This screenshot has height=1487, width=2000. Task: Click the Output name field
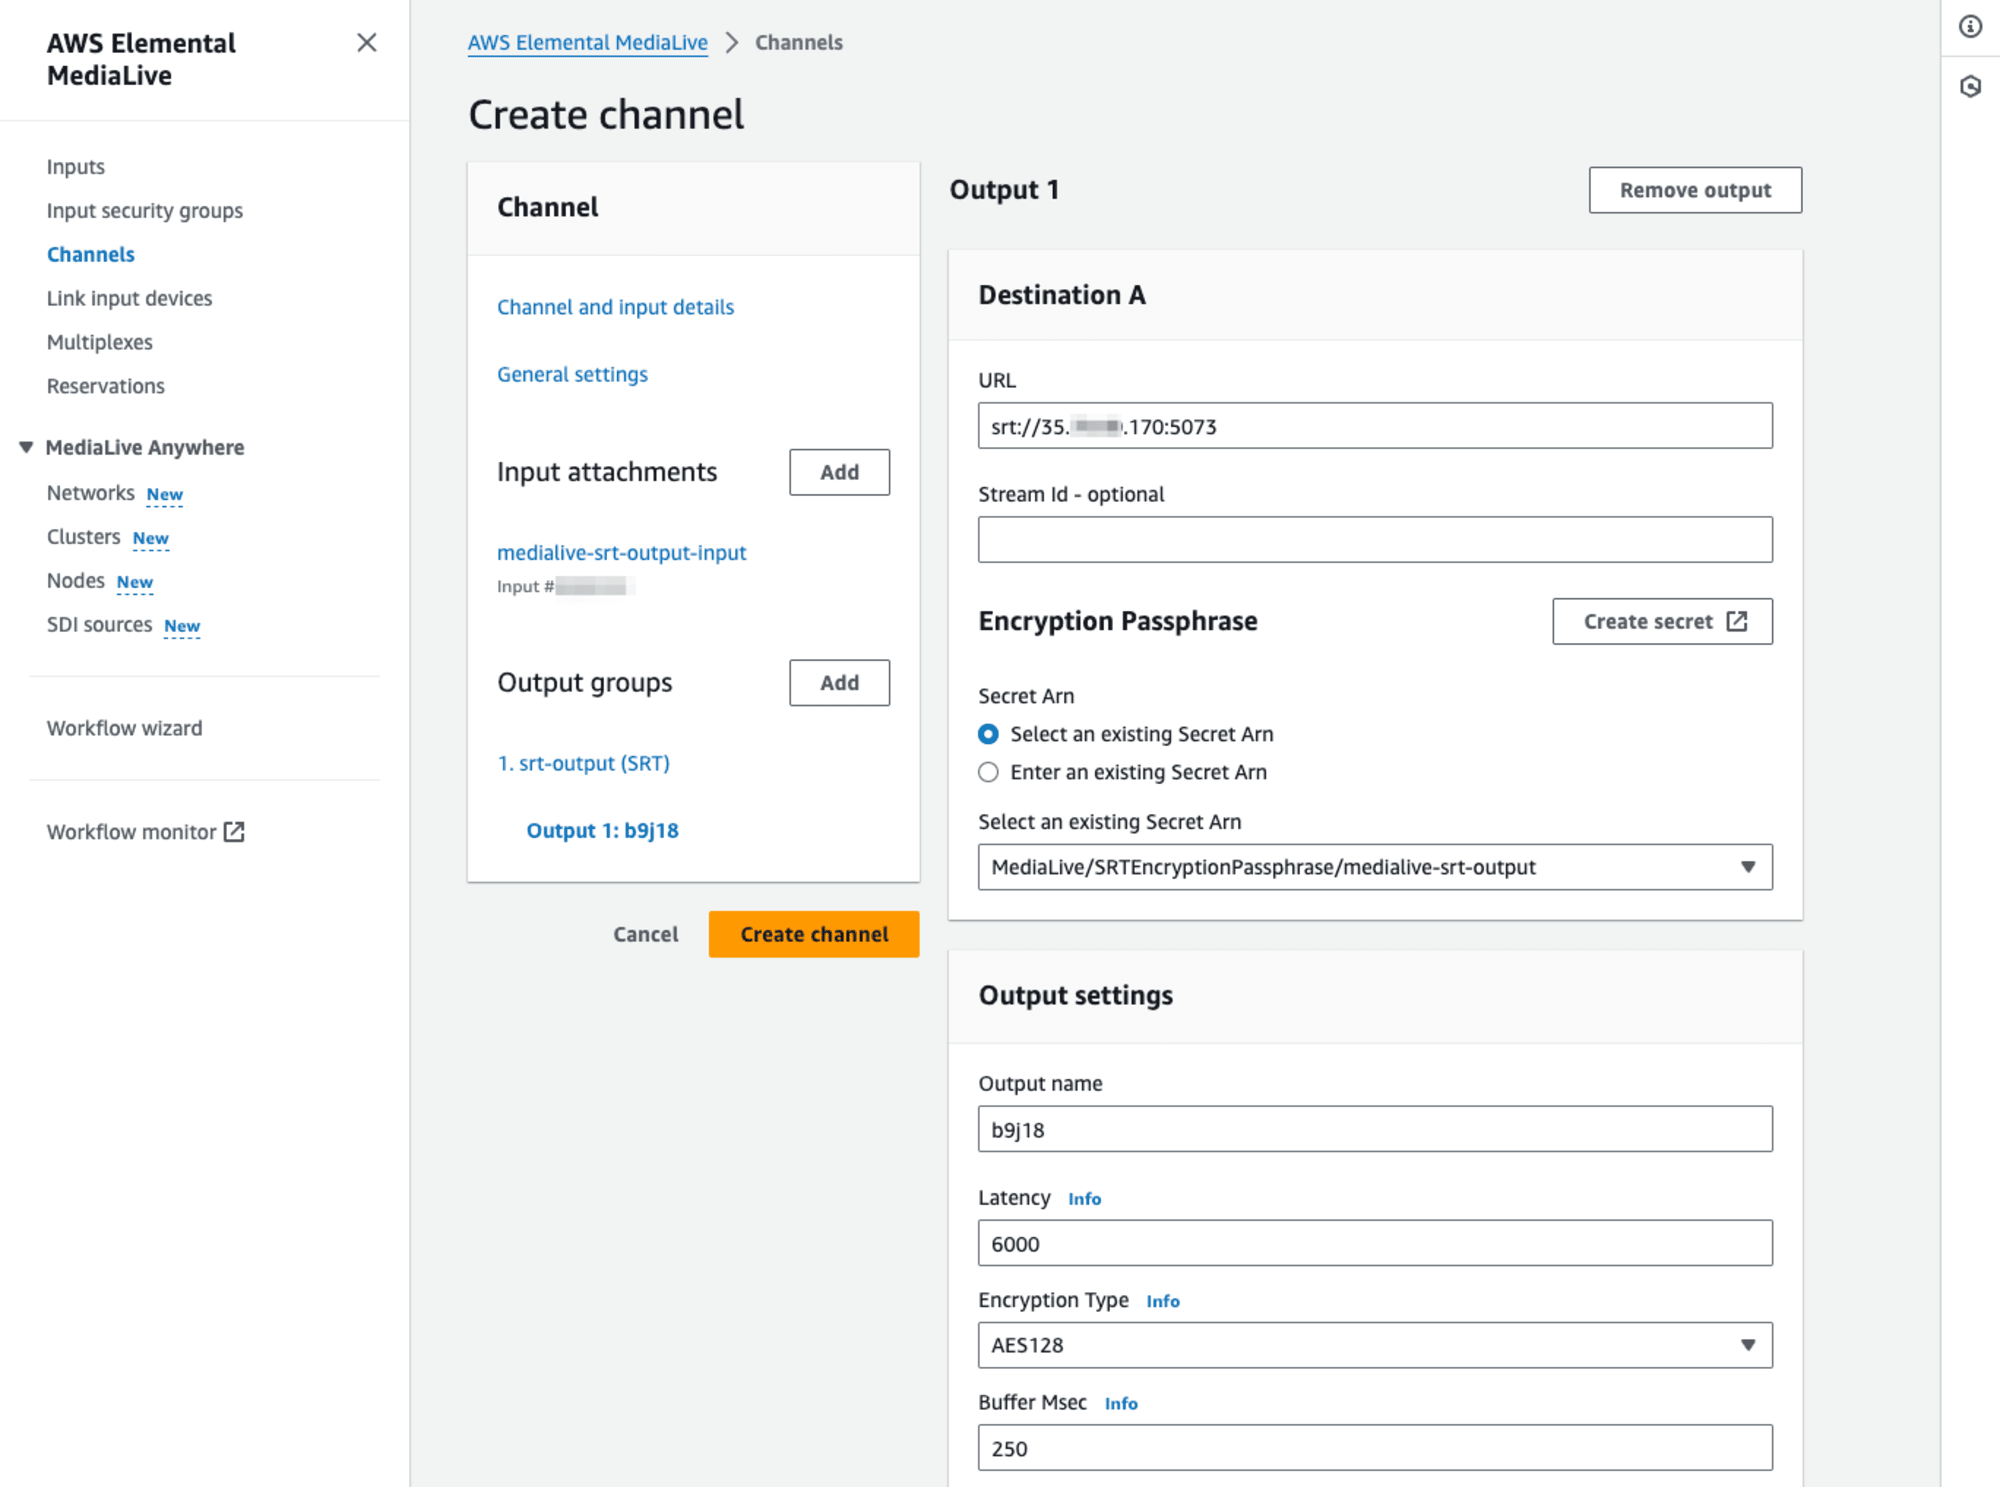tap(1375, 1129)
